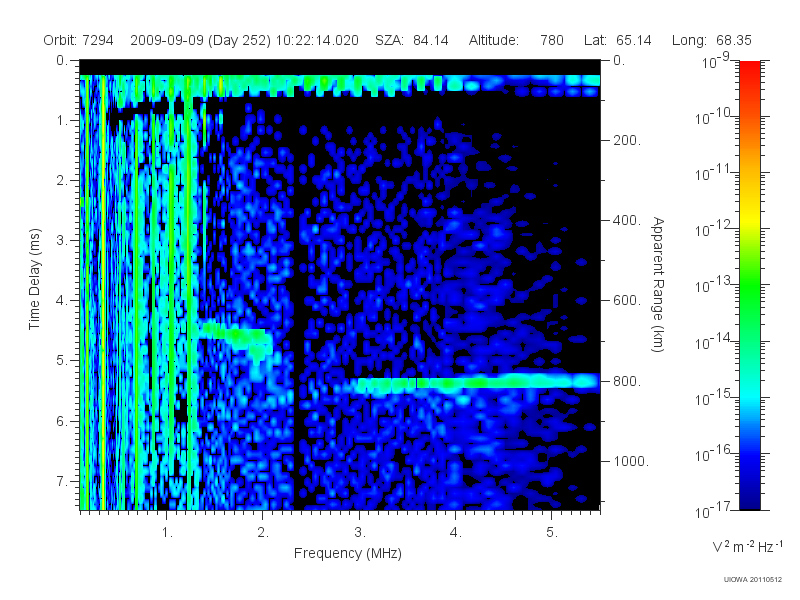Click the red top of the color scale
The image size is (800, 600).
749,69
